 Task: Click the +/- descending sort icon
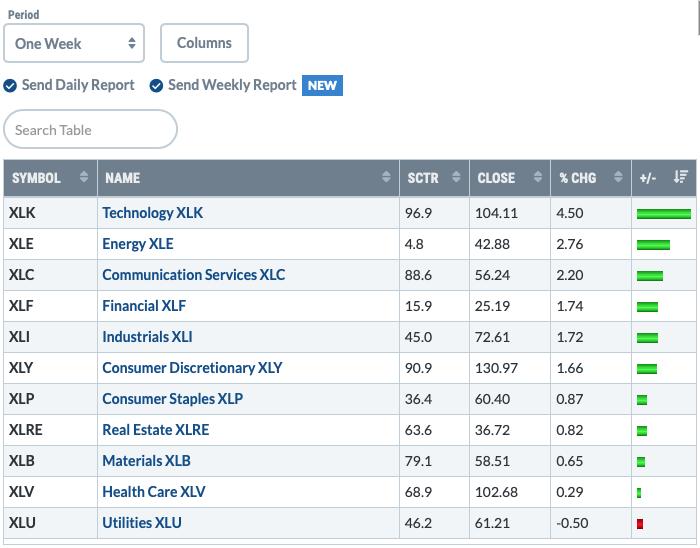681,177
